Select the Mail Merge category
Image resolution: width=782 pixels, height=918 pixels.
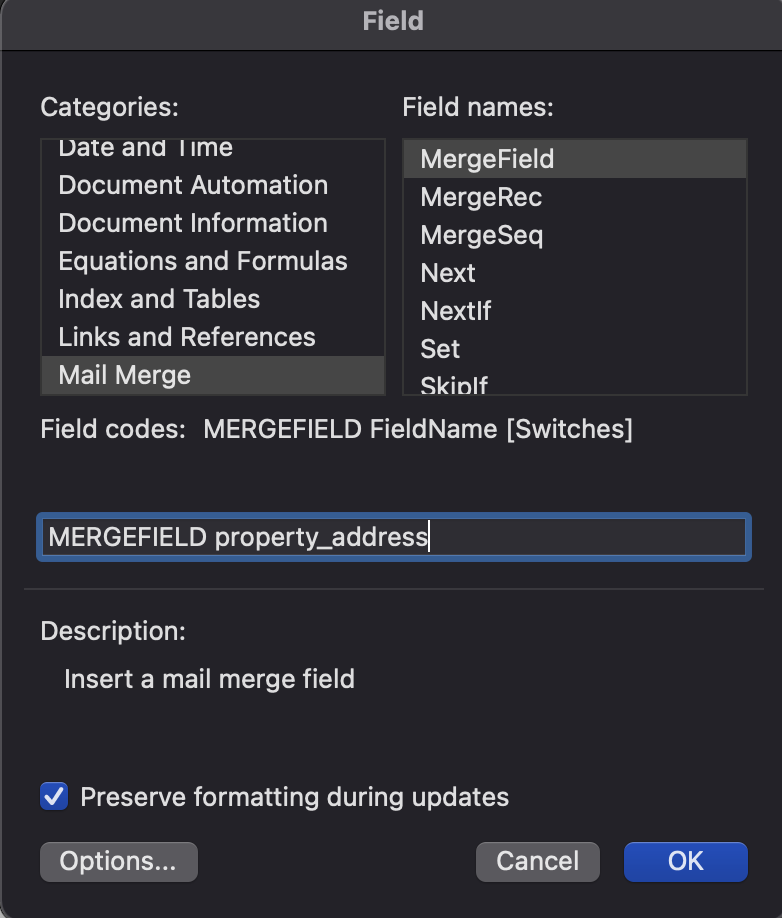(x=213, y=375)
